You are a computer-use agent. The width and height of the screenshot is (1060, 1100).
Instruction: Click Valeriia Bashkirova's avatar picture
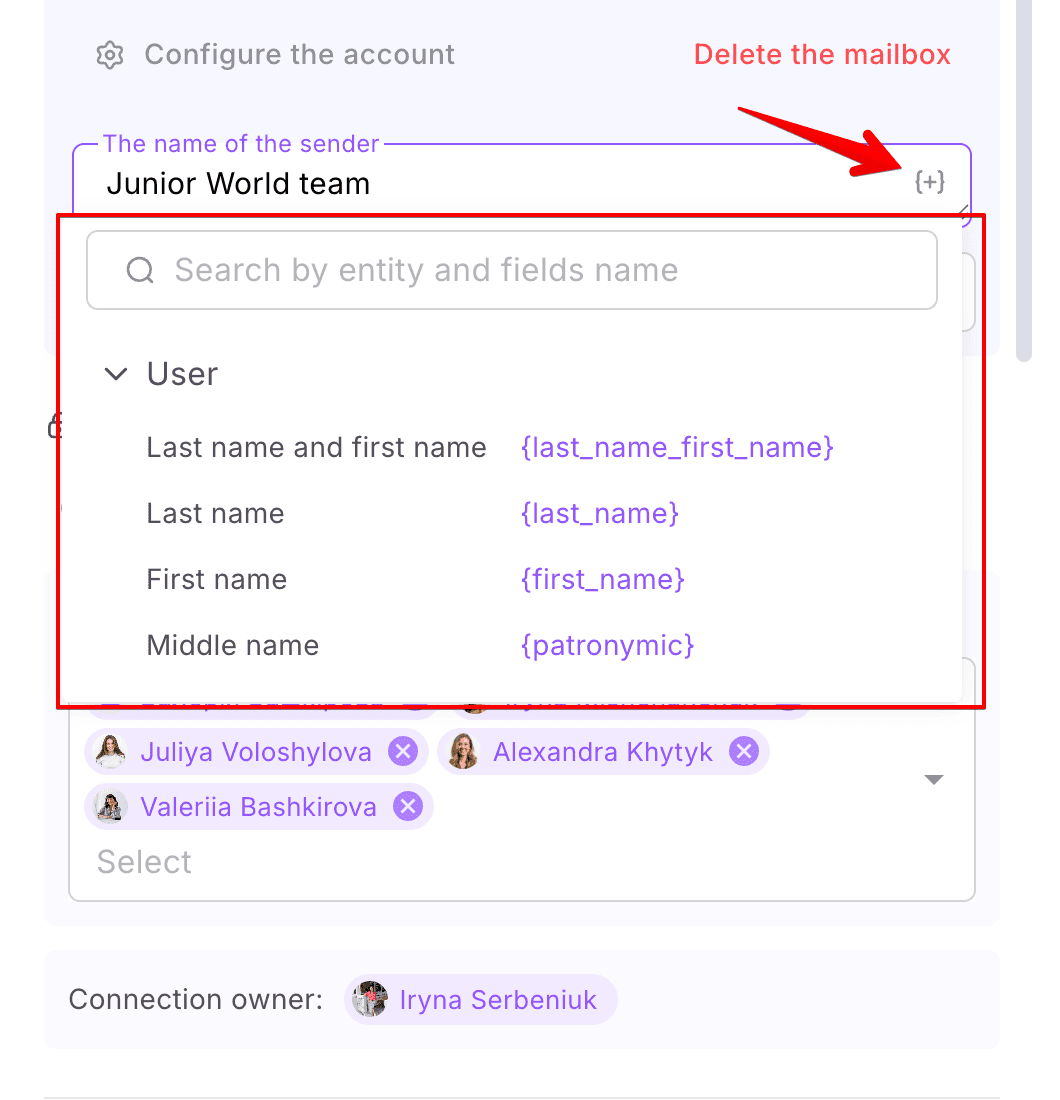click(x=111, y=807)
